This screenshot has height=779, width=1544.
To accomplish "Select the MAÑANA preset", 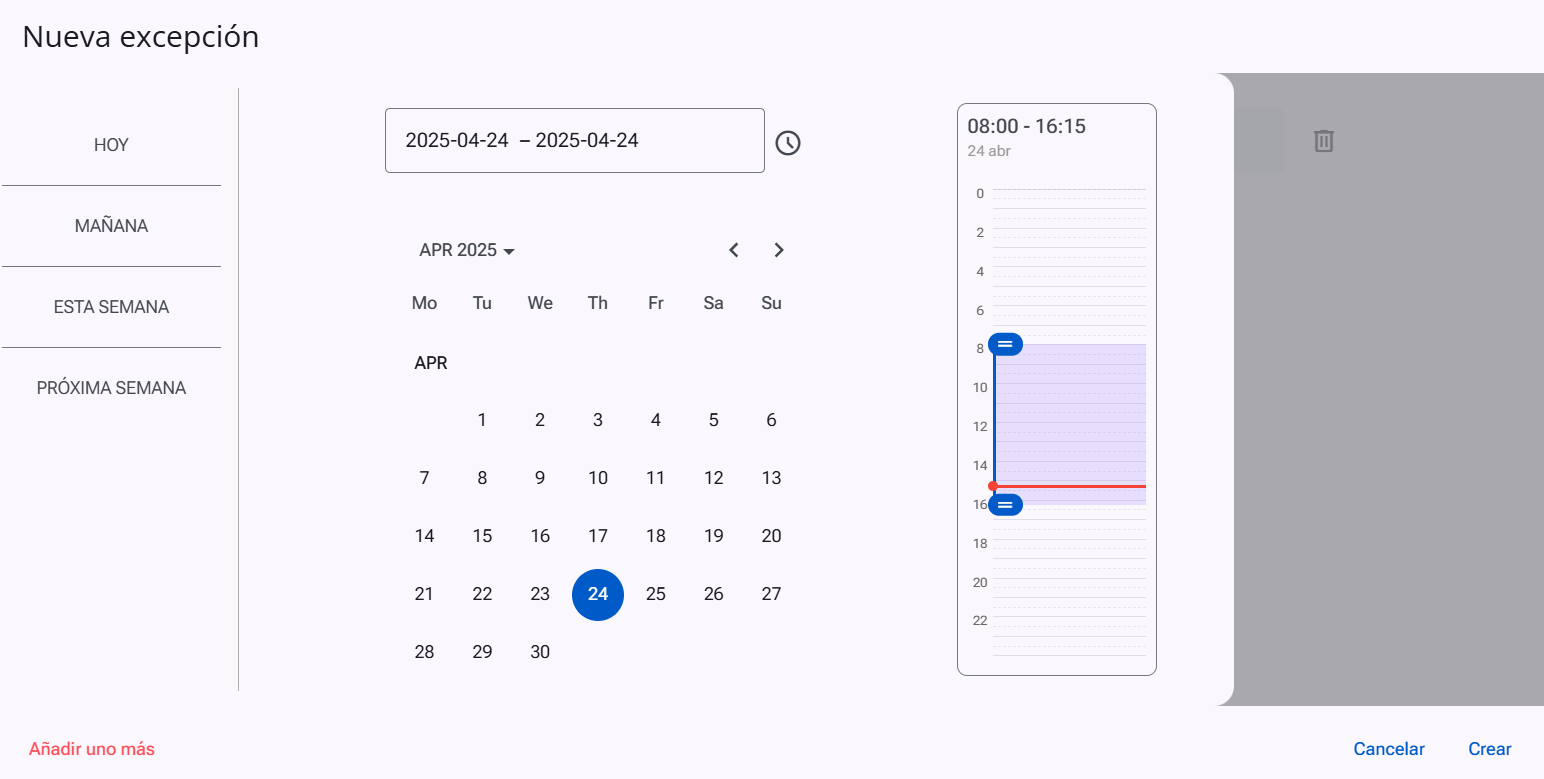I will [111, 226].
